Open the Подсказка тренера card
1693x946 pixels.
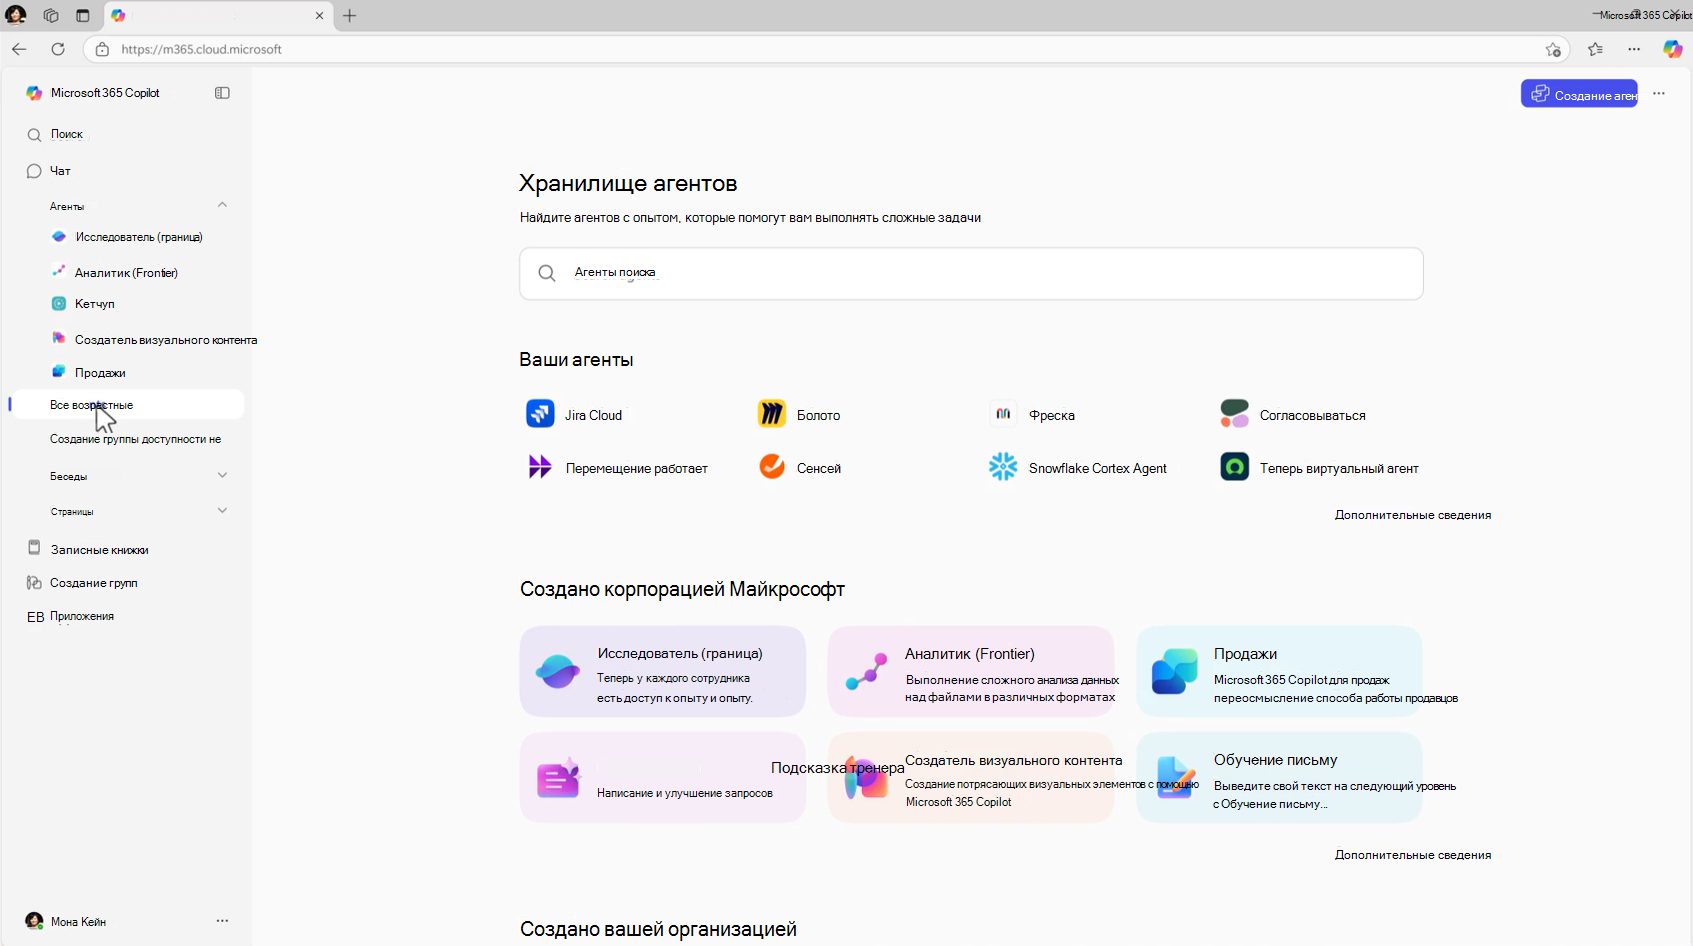point(662,777)
